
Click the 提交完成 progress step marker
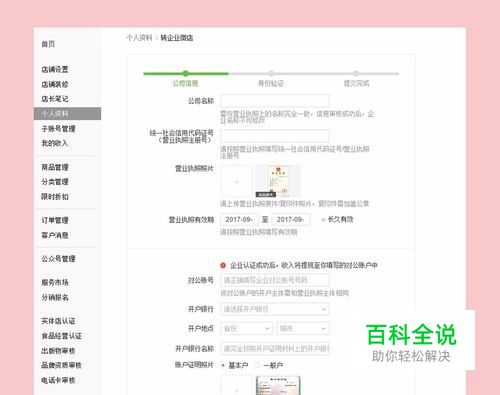click(356, 74)
